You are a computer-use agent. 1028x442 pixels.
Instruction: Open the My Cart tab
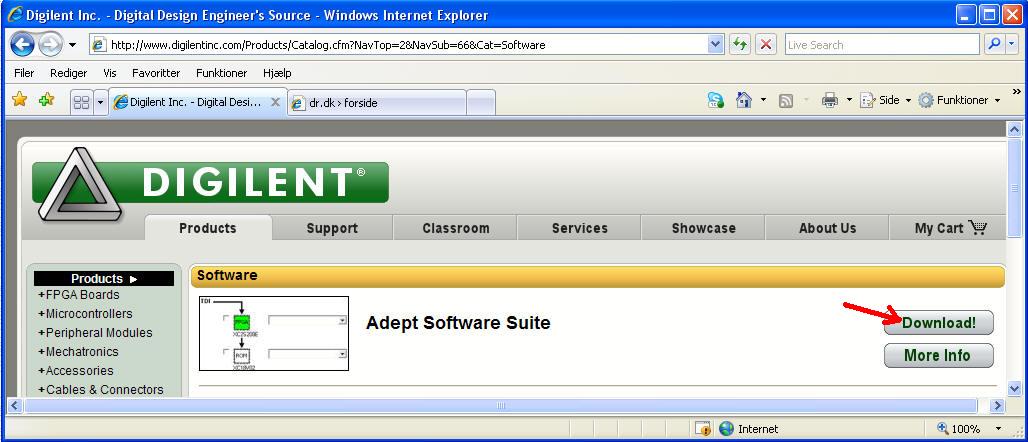point(947,228)
